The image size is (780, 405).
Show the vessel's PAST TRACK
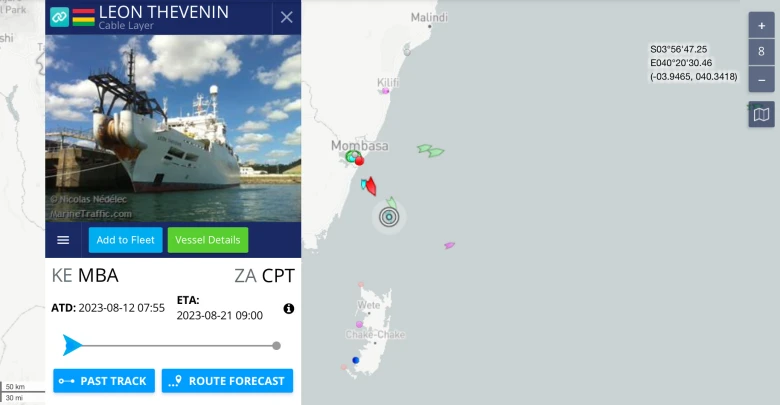coord(104,381)
